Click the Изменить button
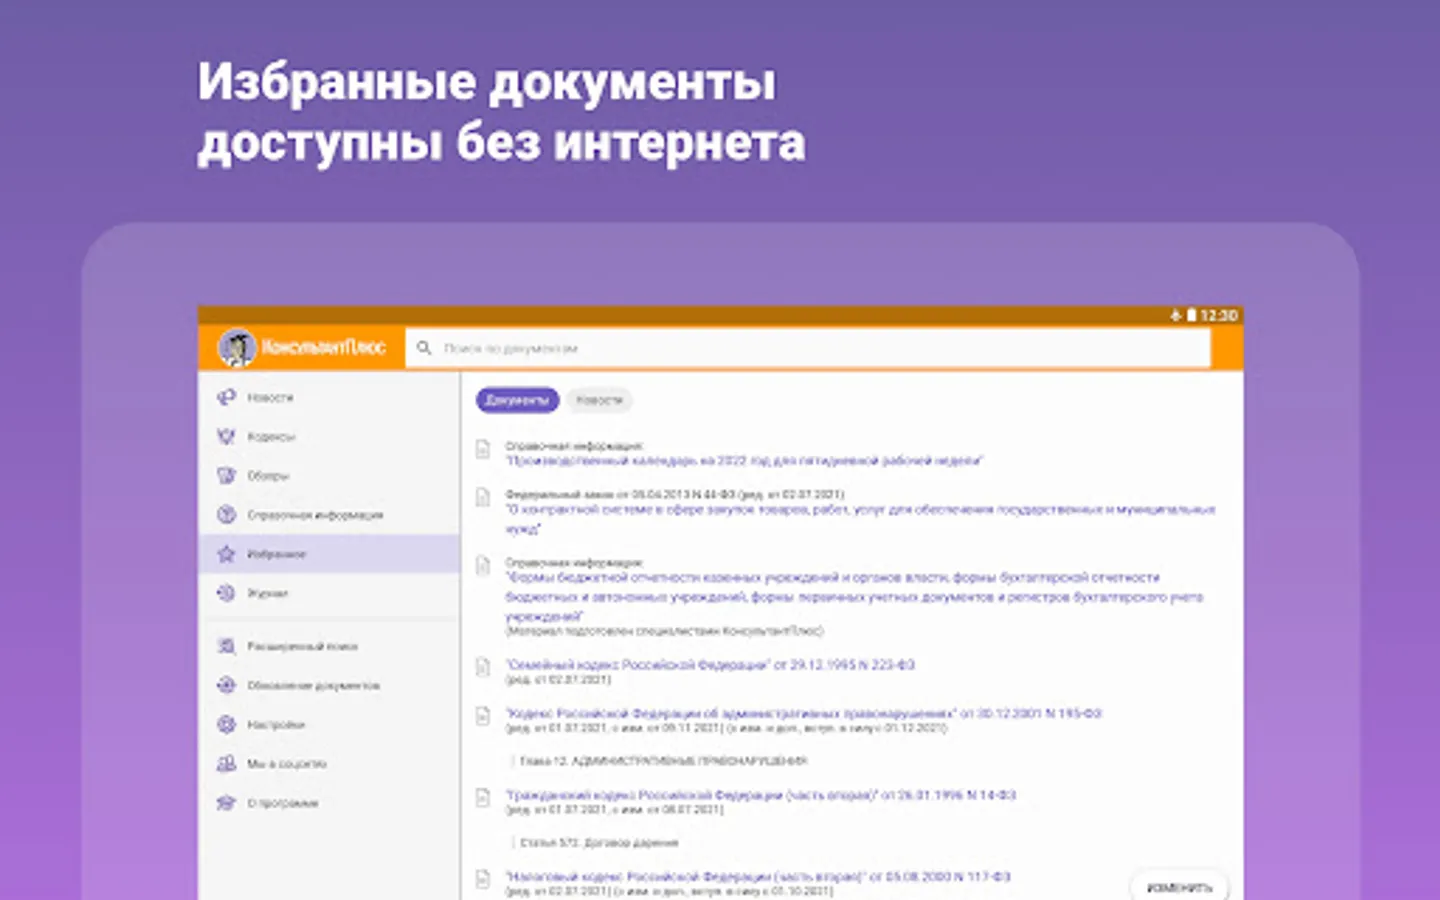Image resolution: width=1440 pixels, height=900 pixels. click(1179, 887)
